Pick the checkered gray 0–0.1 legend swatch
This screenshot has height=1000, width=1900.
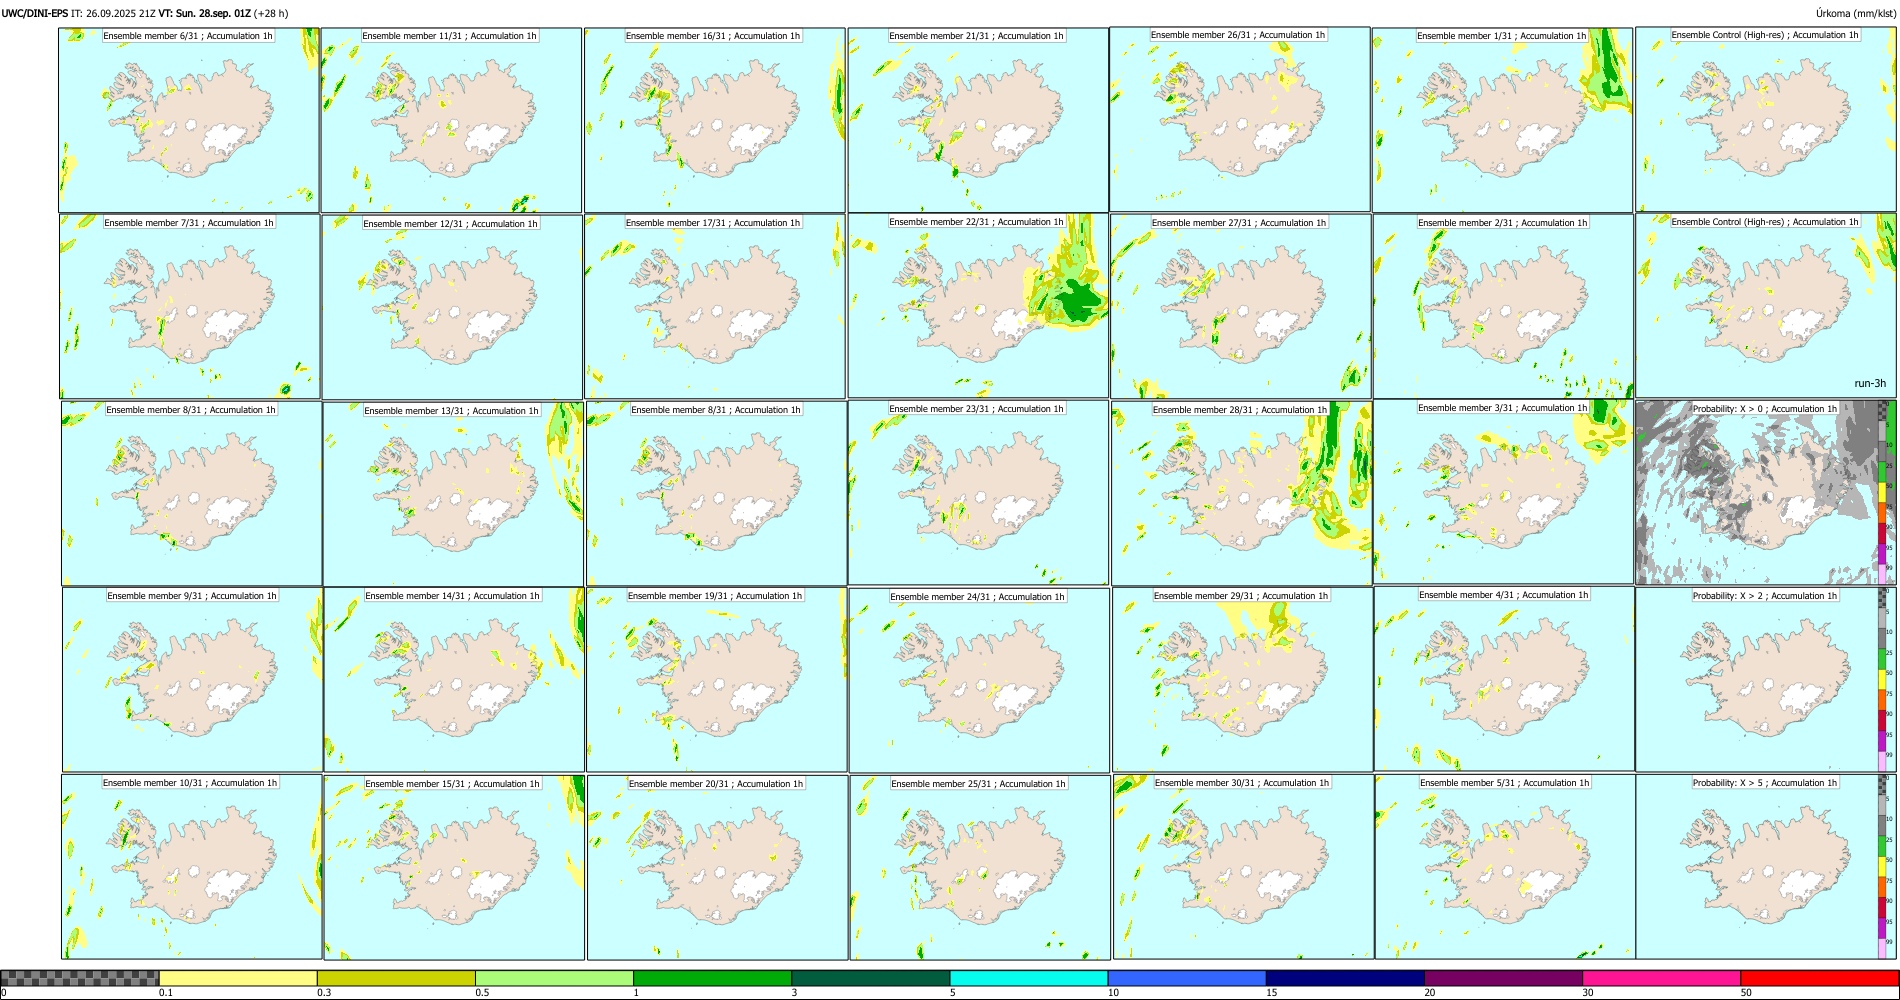(x=80, y=978)
